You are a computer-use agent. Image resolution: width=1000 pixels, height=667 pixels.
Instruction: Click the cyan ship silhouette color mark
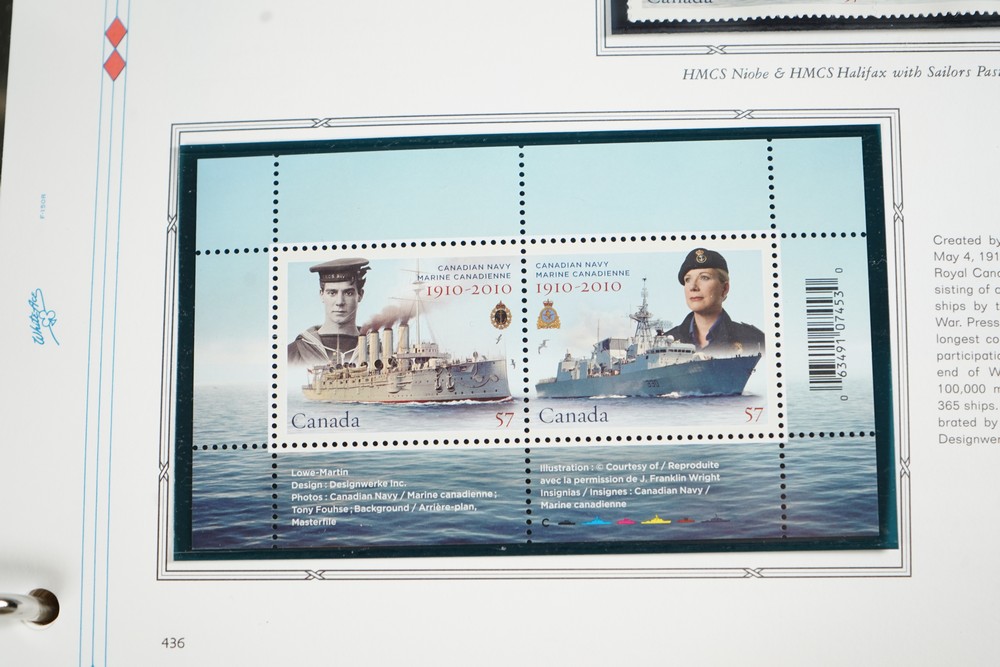click(x=596, y=521)
